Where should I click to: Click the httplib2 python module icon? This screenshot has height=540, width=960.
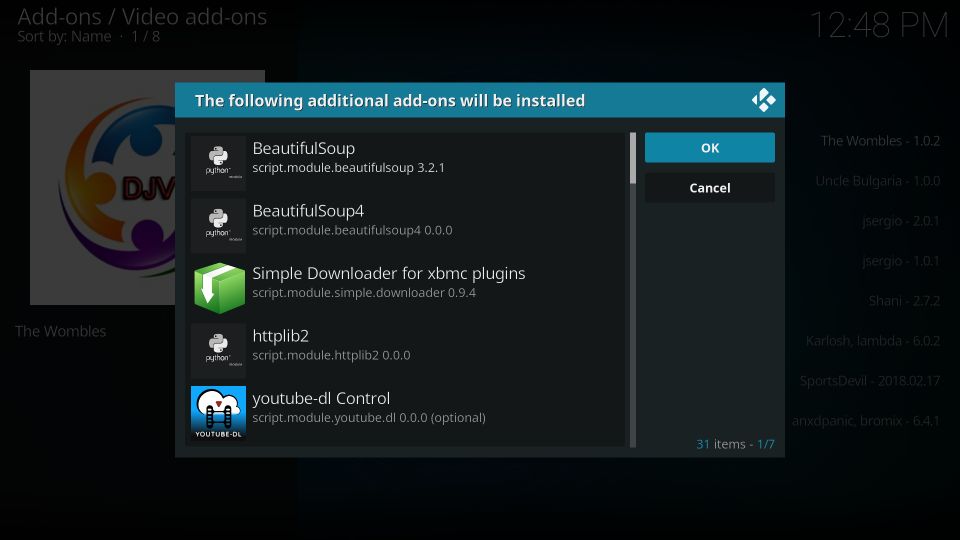(218, 350)
